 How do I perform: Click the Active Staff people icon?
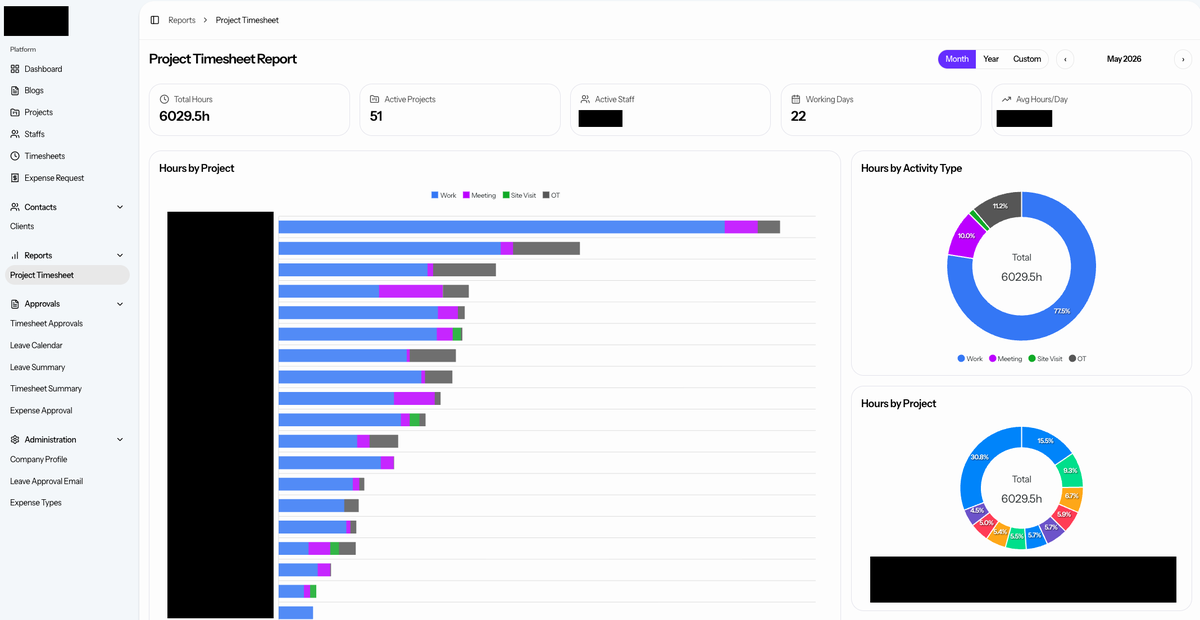coord(585,99)
